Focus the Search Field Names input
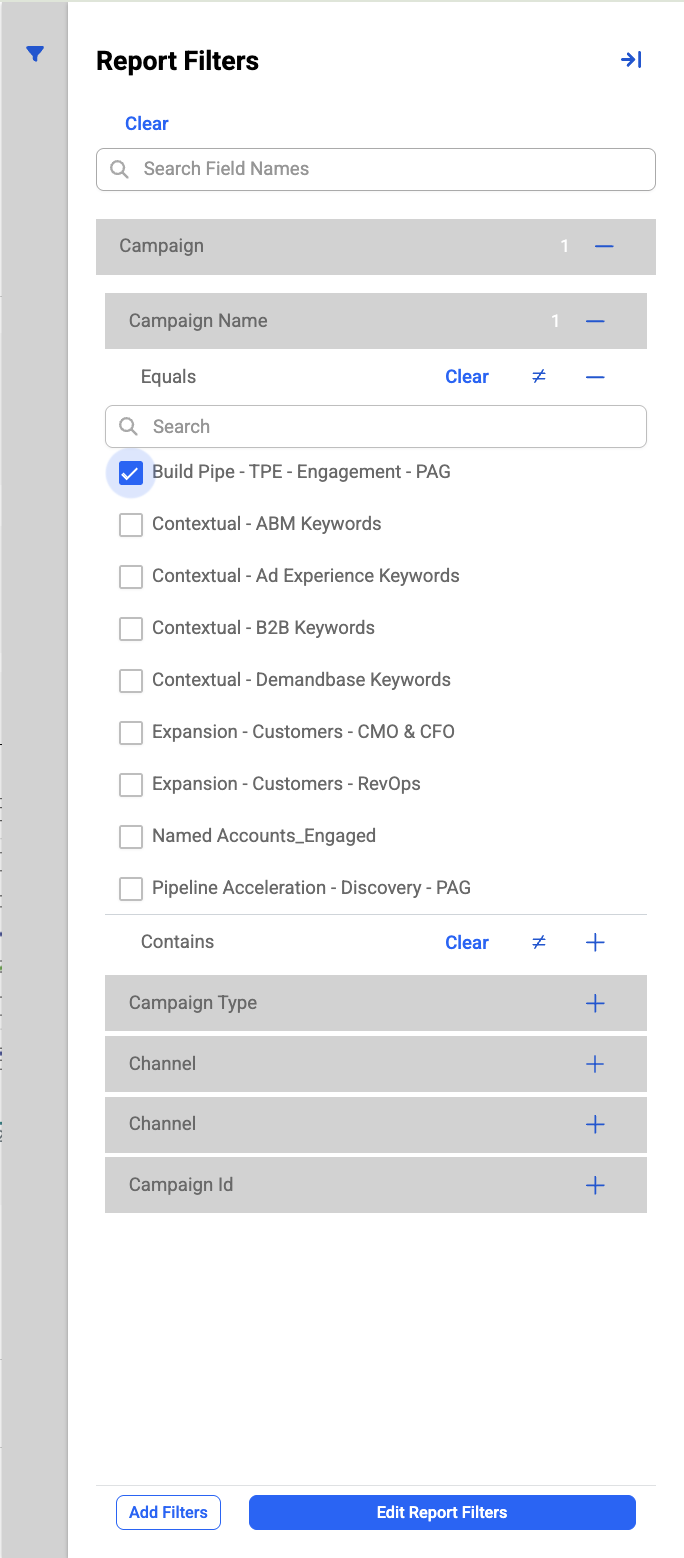 point(376,169)
